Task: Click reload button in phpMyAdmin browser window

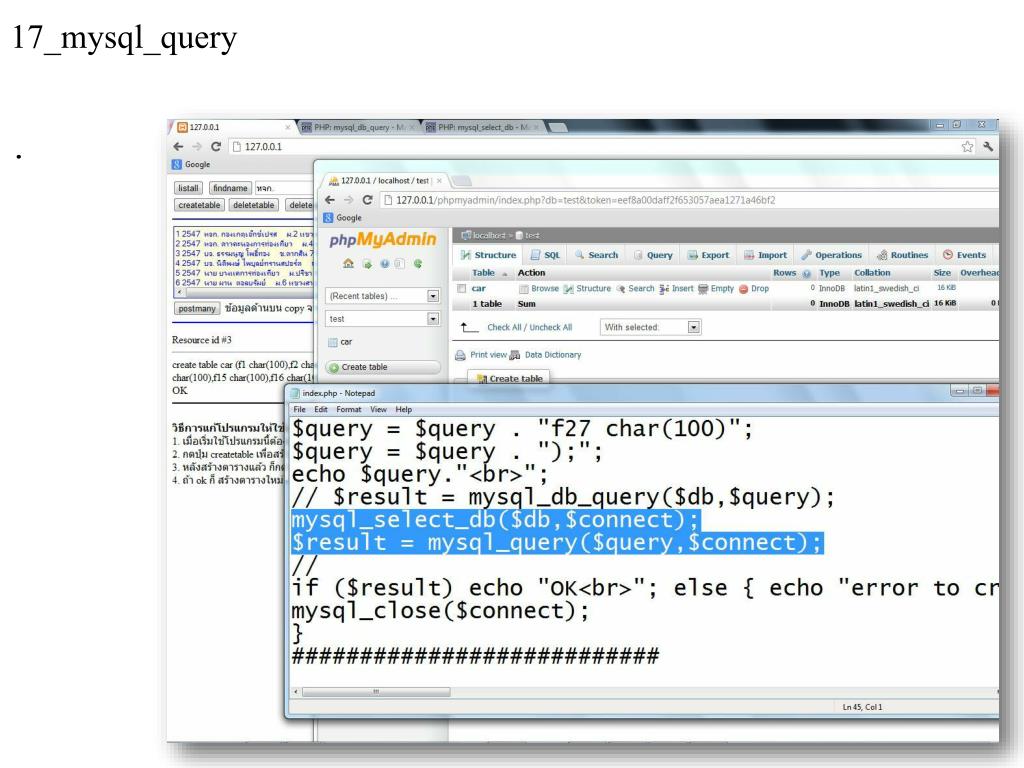Action: point(368,200)
